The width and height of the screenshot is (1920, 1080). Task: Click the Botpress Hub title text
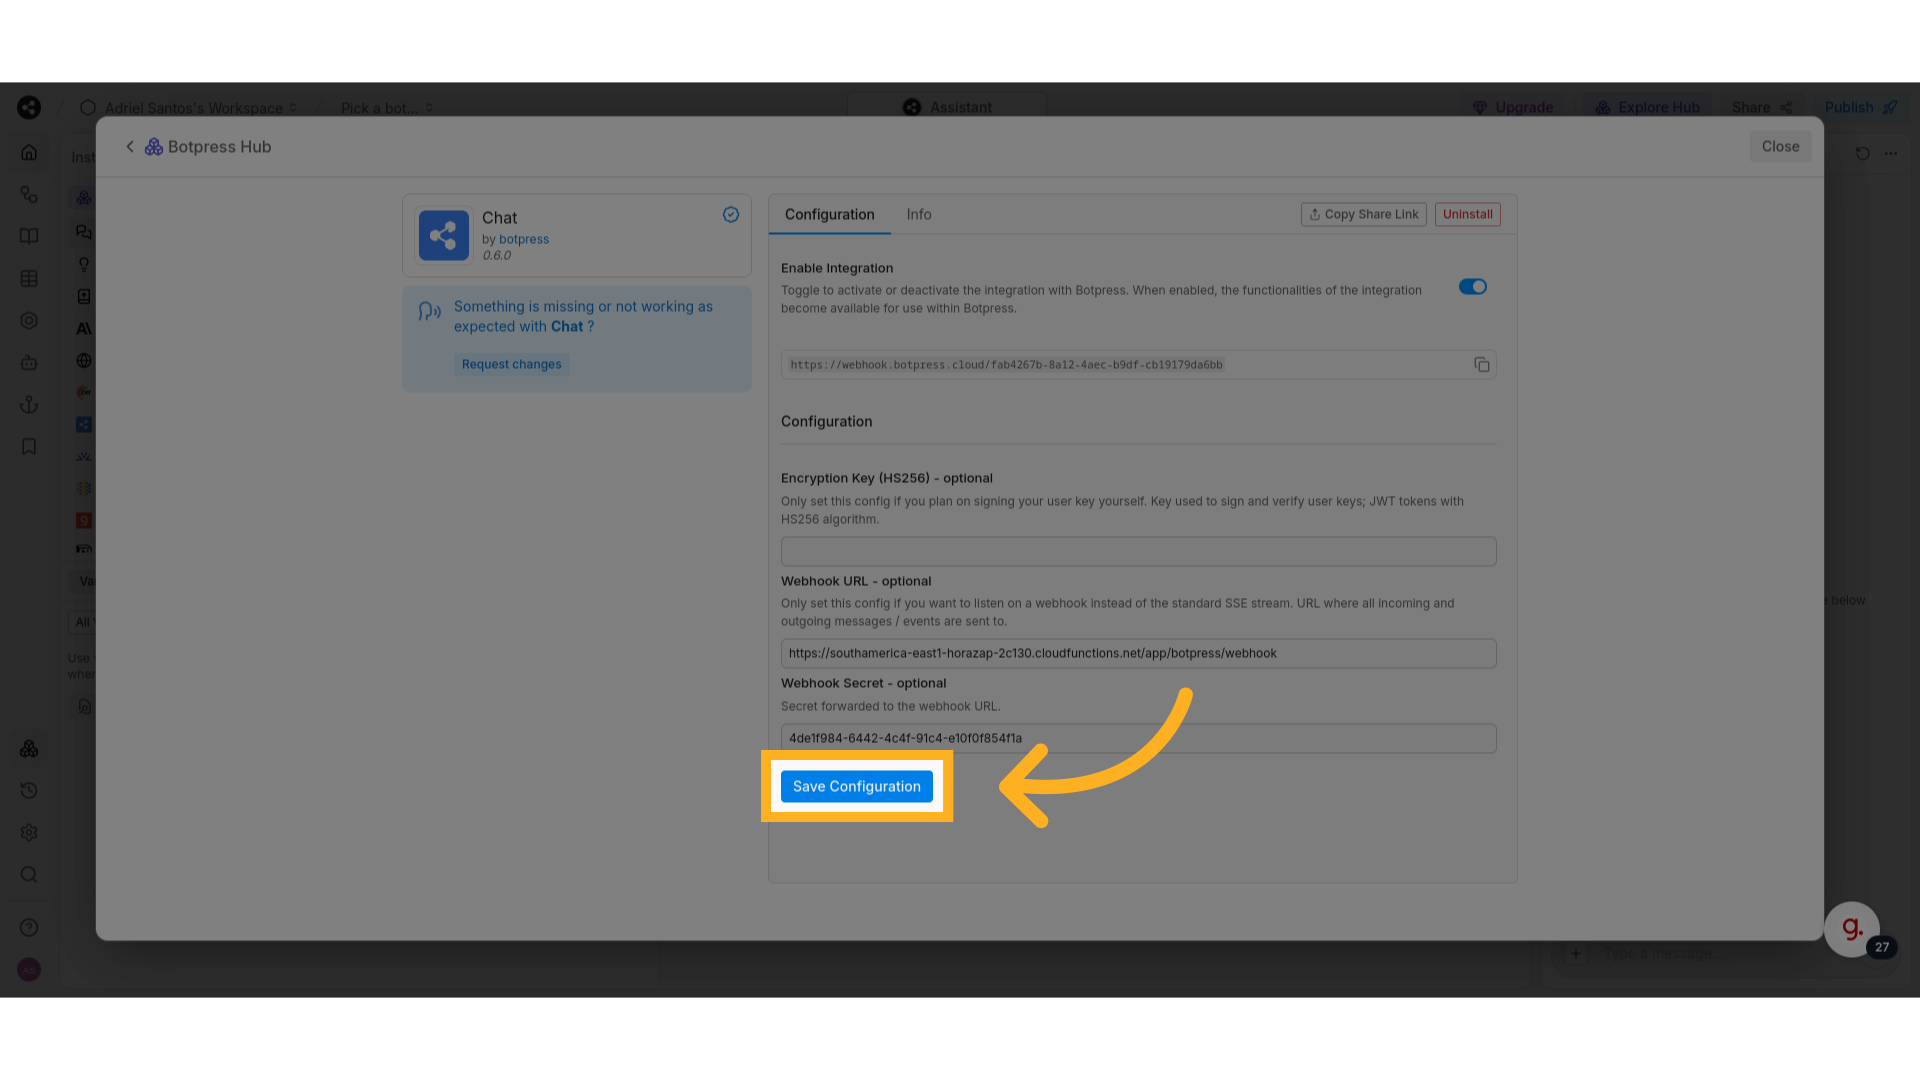coord(219,146)
